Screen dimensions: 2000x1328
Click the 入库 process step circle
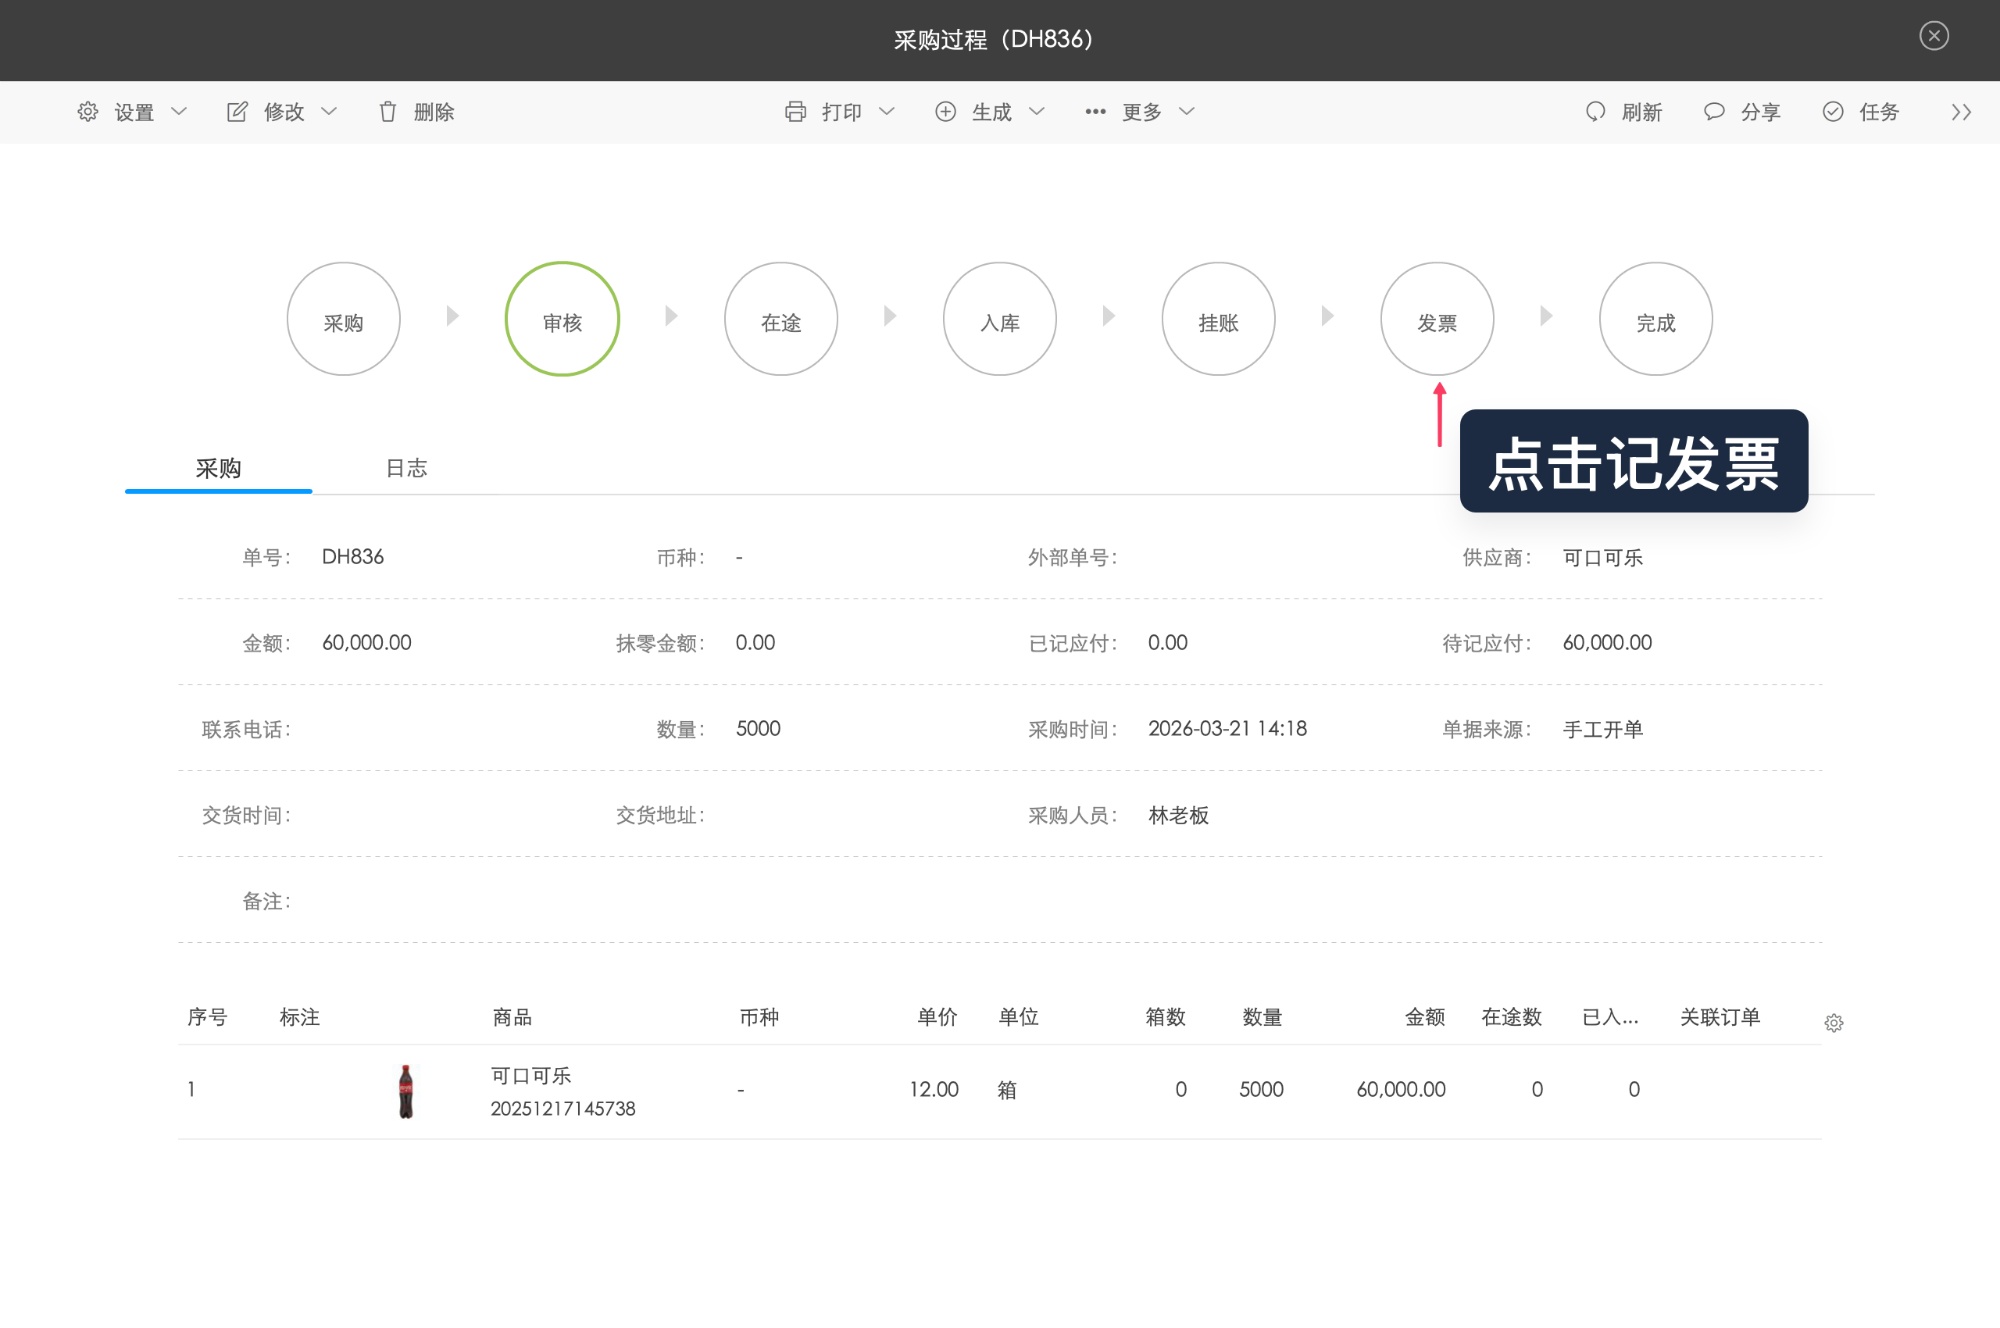tap(1000, 319)
